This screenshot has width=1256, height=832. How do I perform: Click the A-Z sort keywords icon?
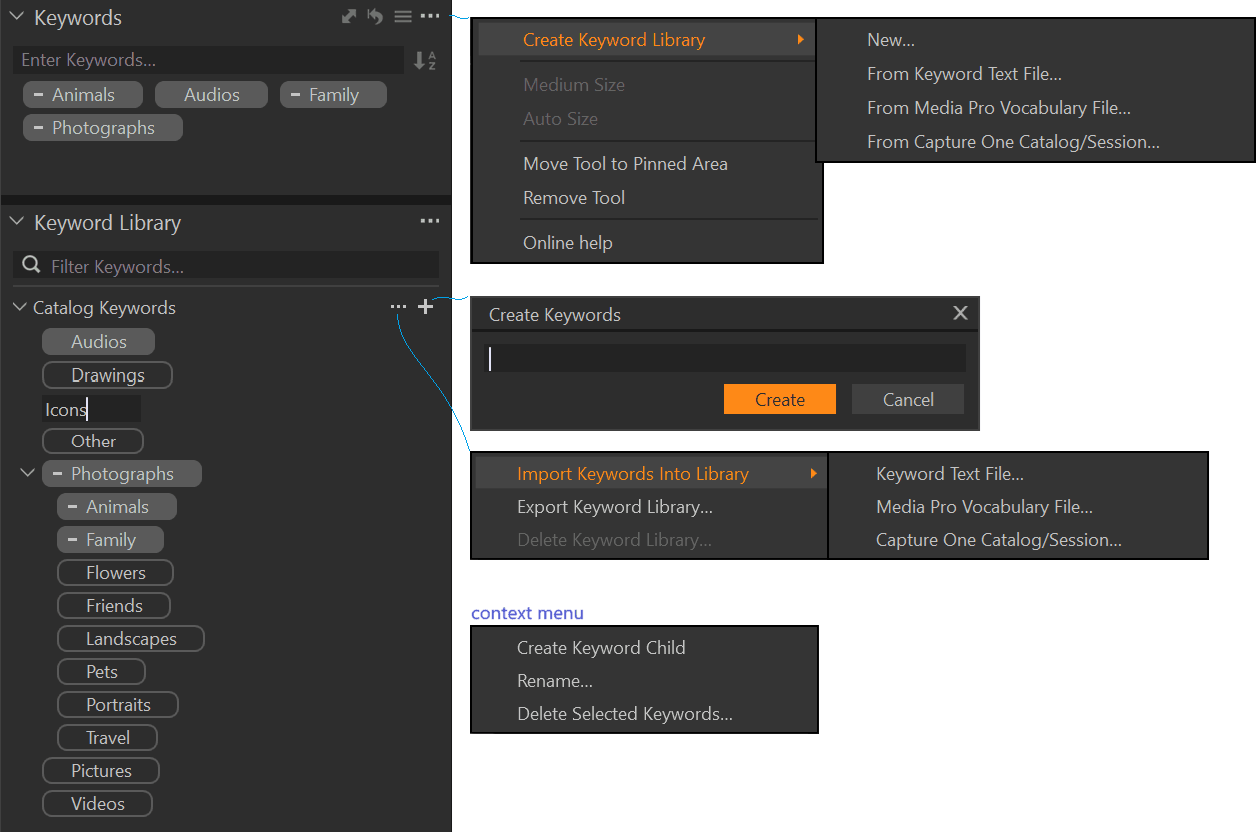pyautogui.click(x=425, y=61)
